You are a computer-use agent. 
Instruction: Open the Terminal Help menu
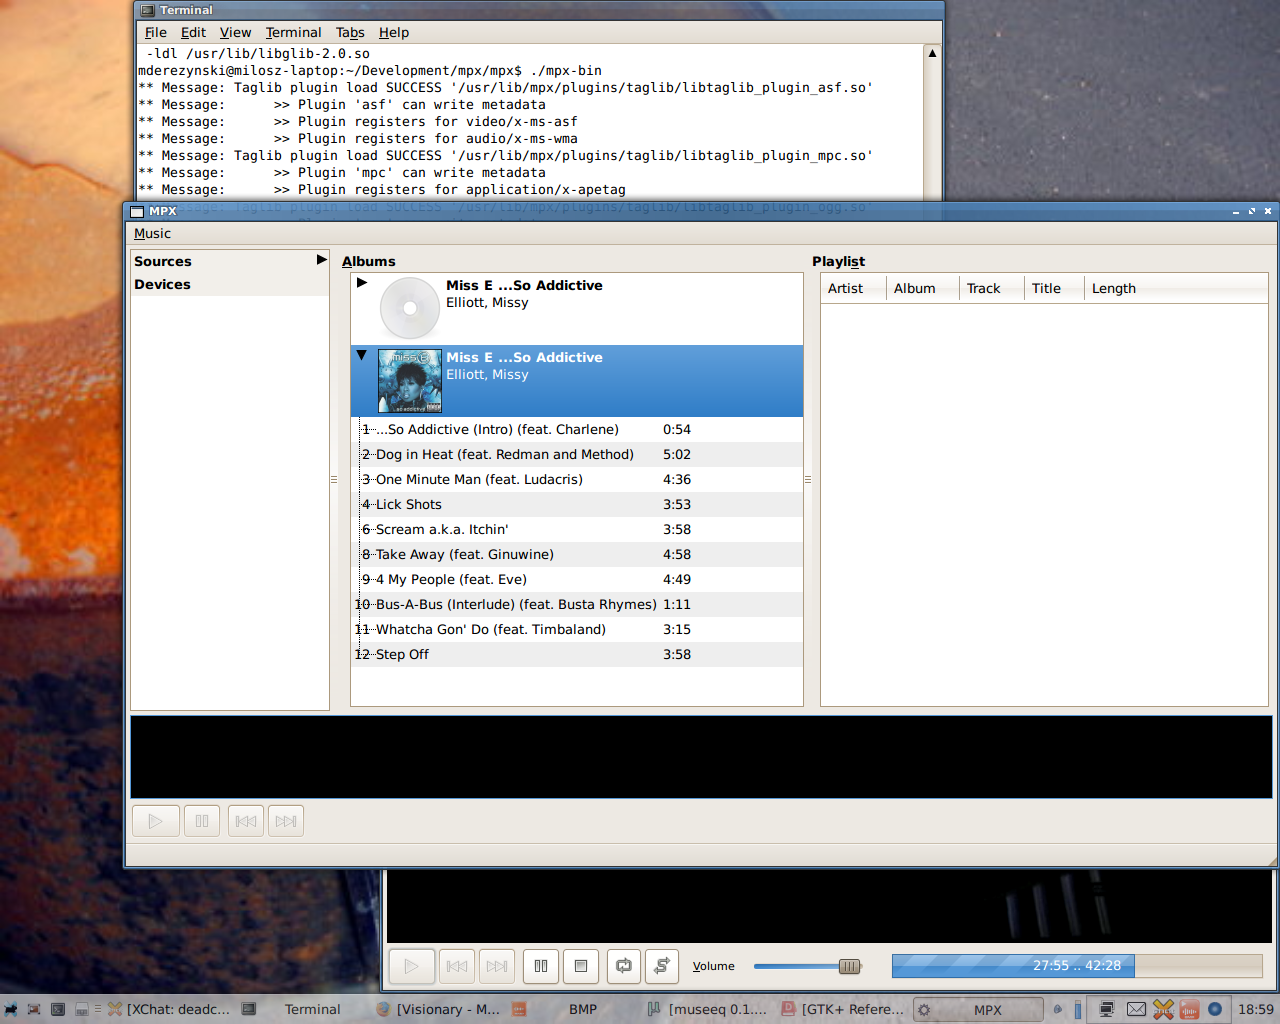tap(394, 32)
